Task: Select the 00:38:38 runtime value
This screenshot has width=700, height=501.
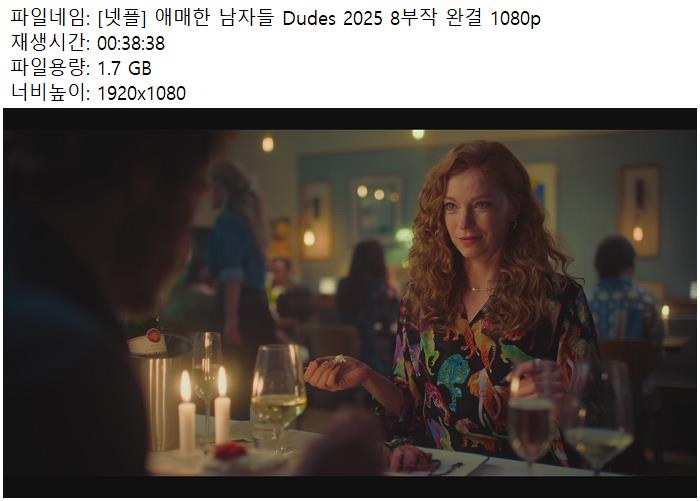Action: tap(131, 44)
